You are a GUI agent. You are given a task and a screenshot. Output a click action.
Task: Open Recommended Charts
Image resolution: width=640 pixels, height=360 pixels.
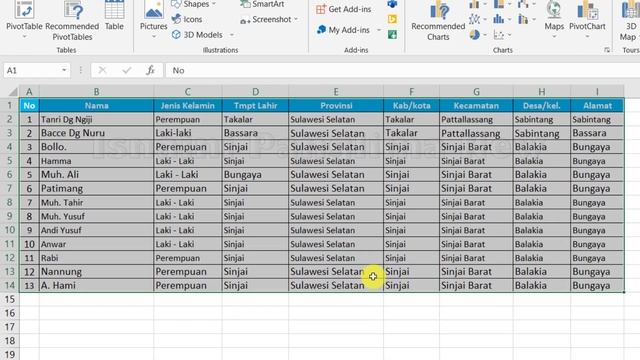[438, 20]
